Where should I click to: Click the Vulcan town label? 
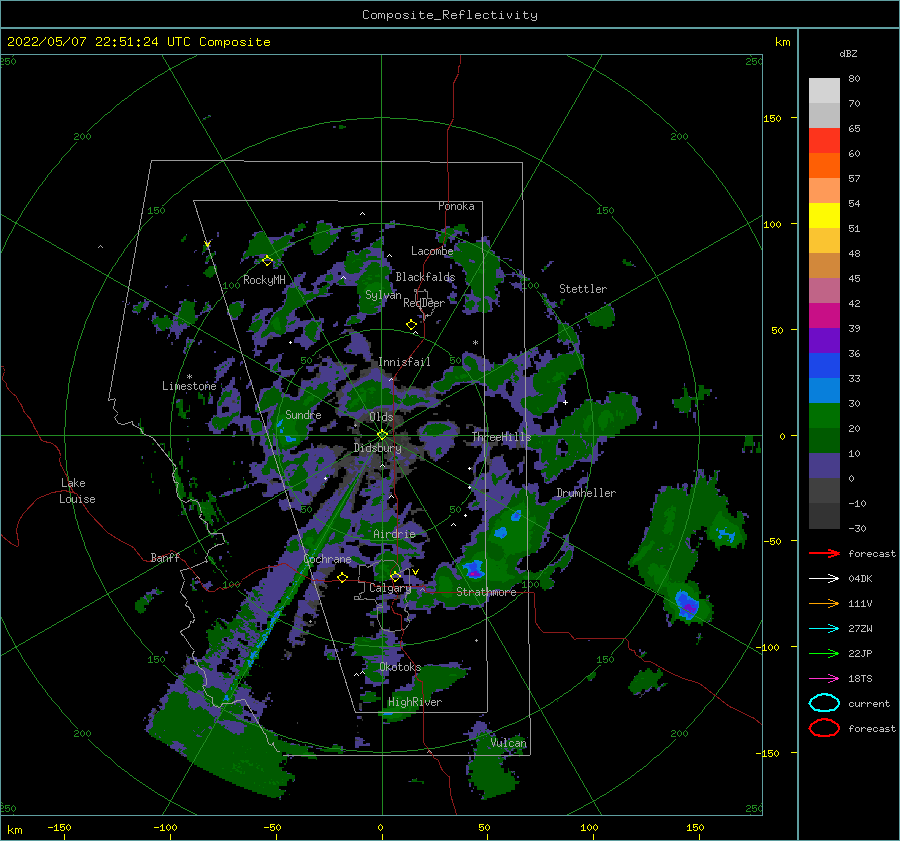pos(509,743)
